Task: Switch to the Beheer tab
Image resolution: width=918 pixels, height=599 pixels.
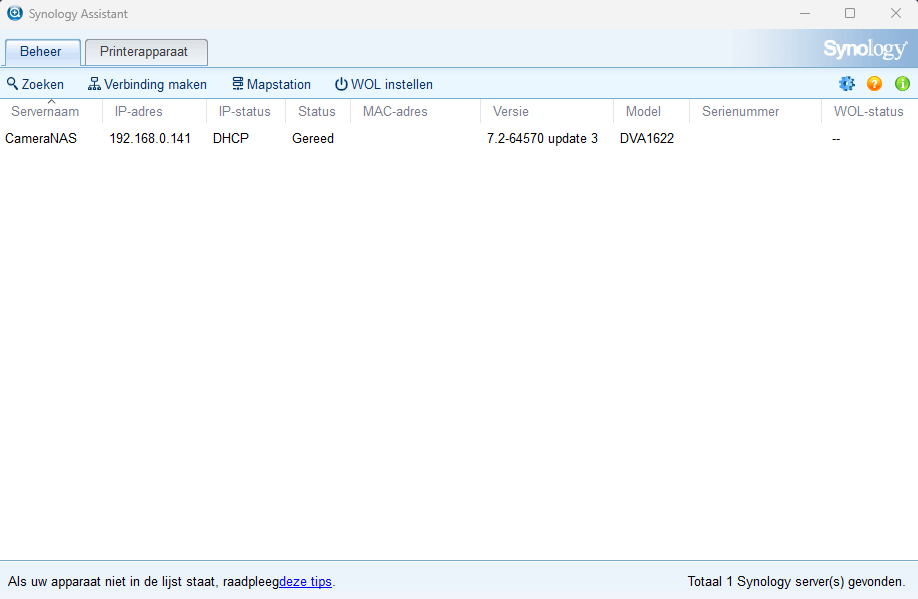Action: pos(41,52)
